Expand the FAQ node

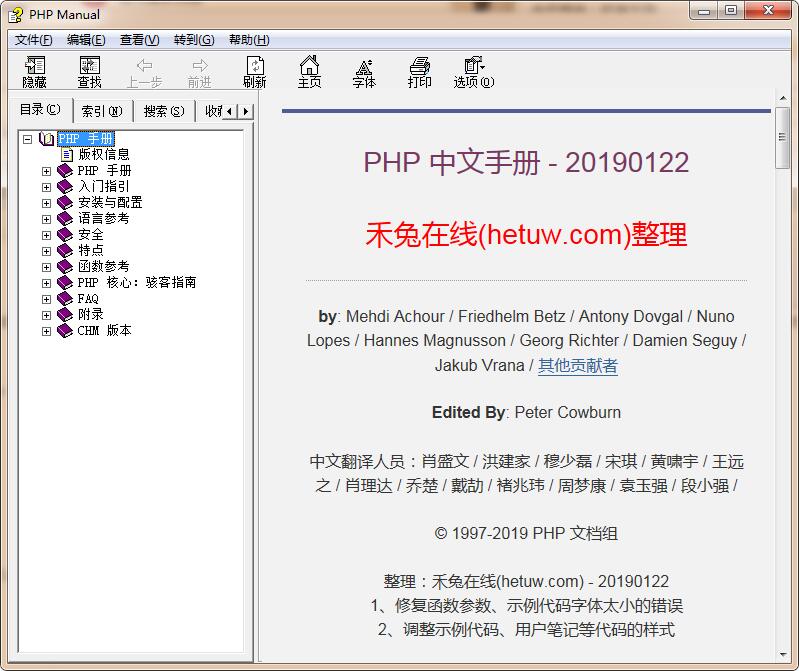click(x=46, y=299)
